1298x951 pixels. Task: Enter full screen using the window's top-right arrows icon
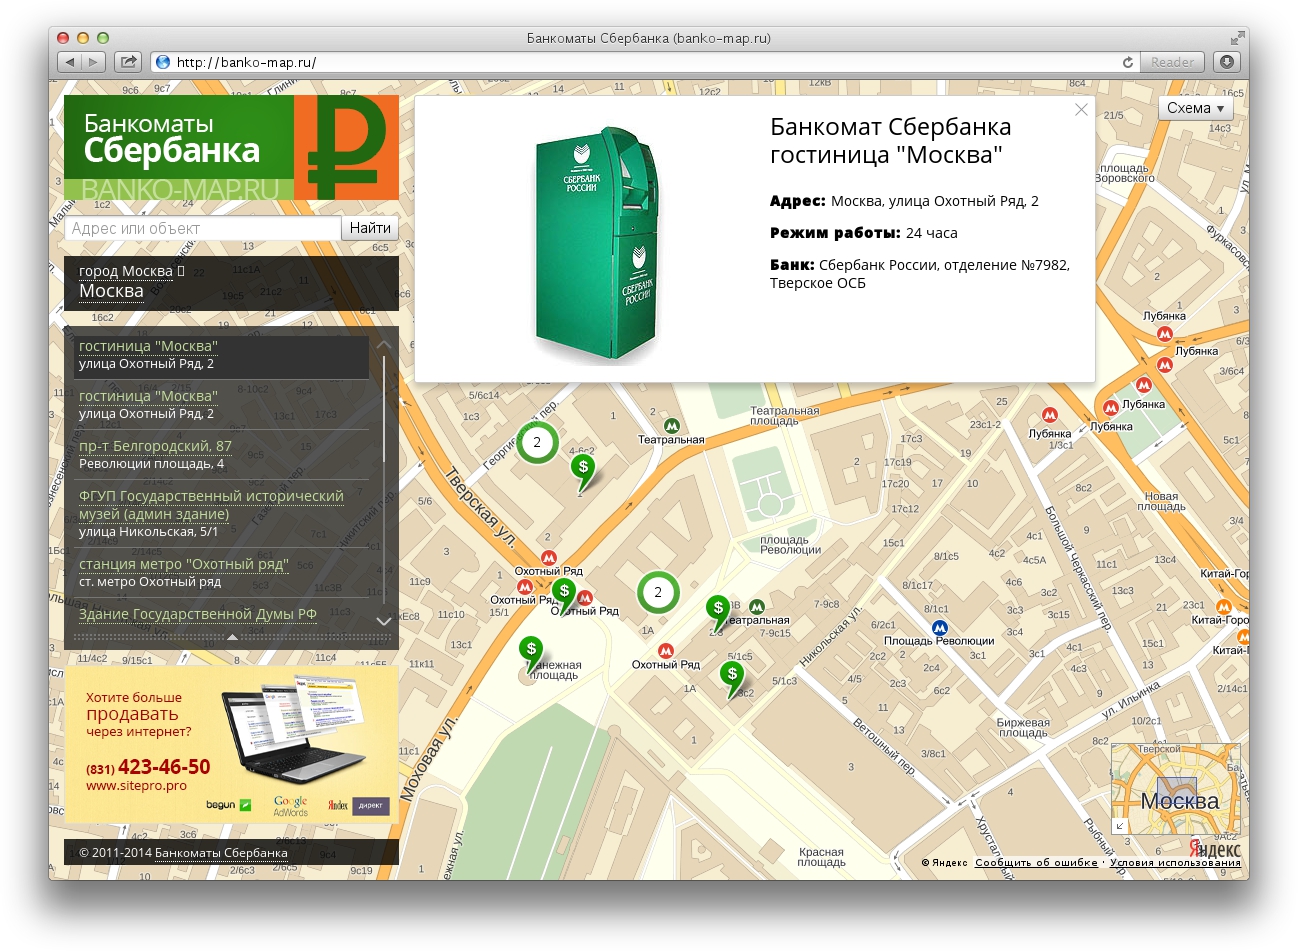1237,38
